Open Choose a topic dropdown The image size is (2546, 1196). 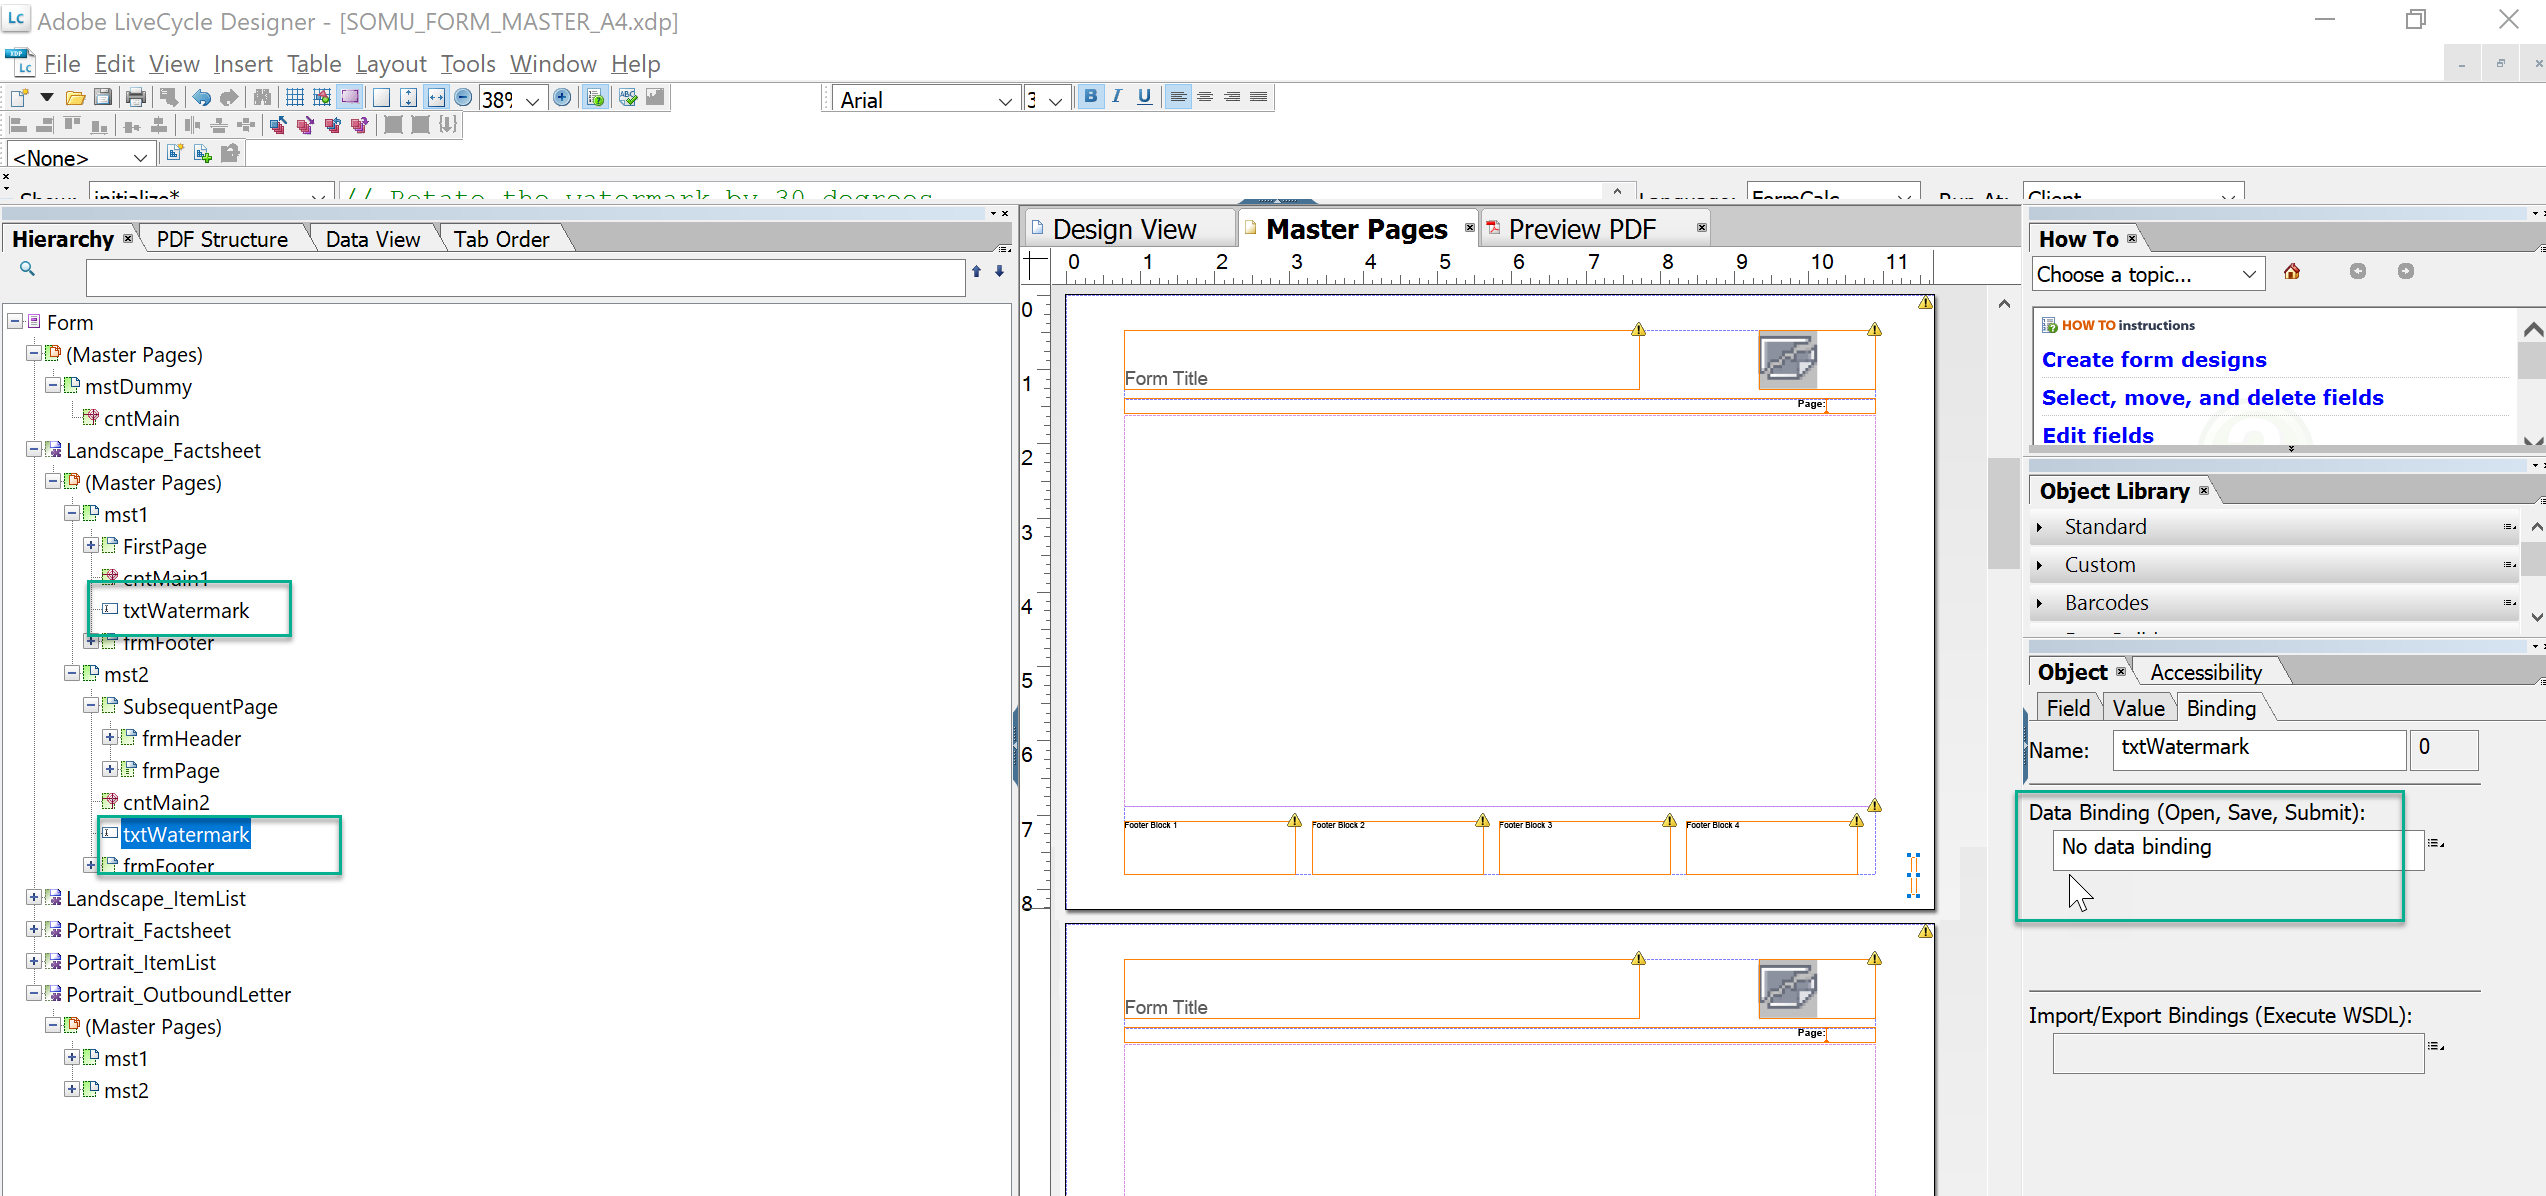point(2249,274)
